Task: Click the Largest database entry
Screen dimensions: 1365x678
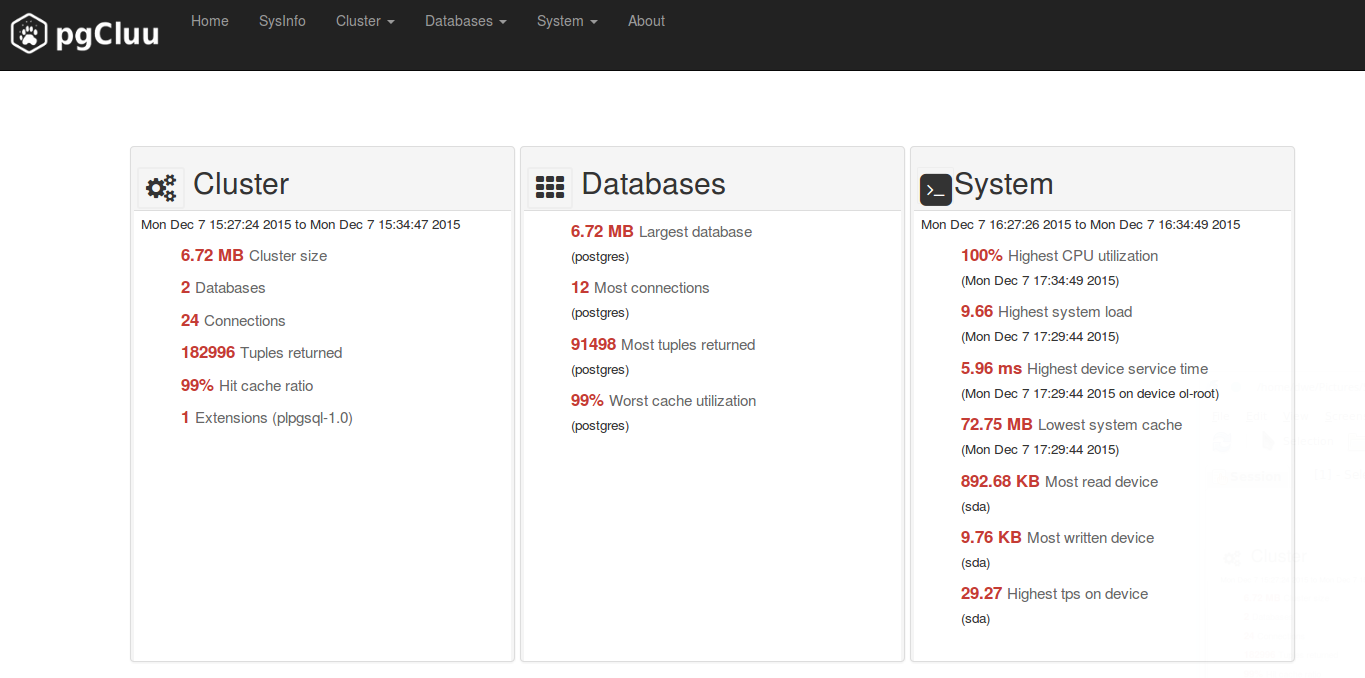Action: [661, 232]
